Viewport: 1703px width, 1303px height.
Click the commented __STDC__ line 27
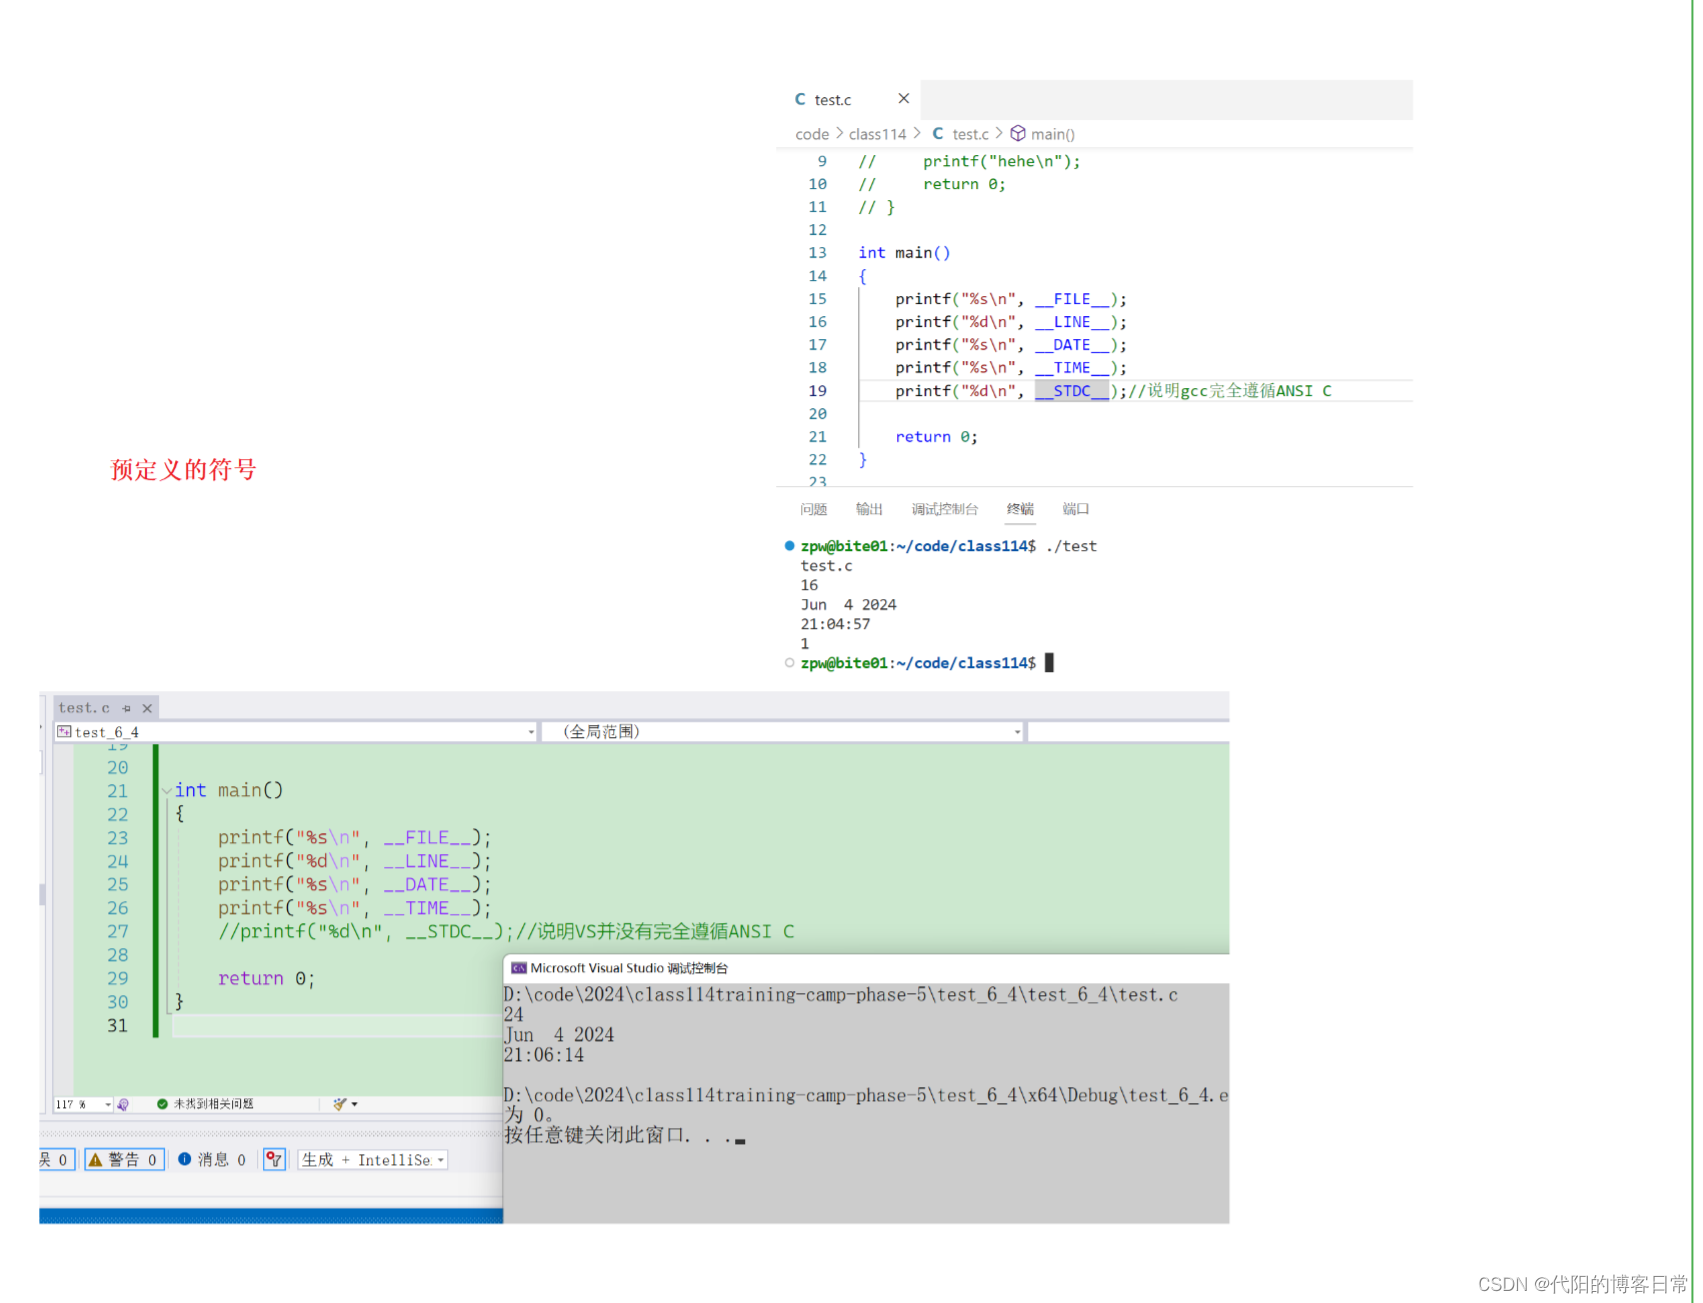(506, 932)
